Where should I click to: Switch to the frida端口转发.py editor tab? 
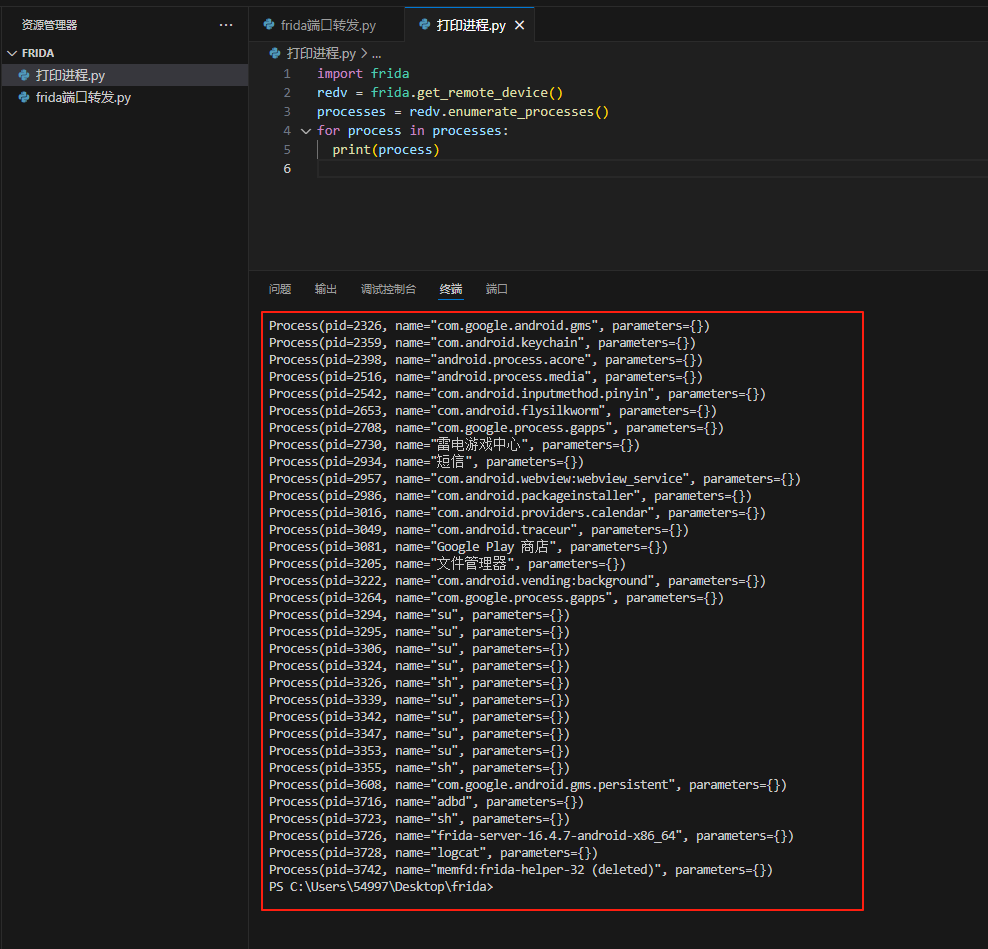327,25
